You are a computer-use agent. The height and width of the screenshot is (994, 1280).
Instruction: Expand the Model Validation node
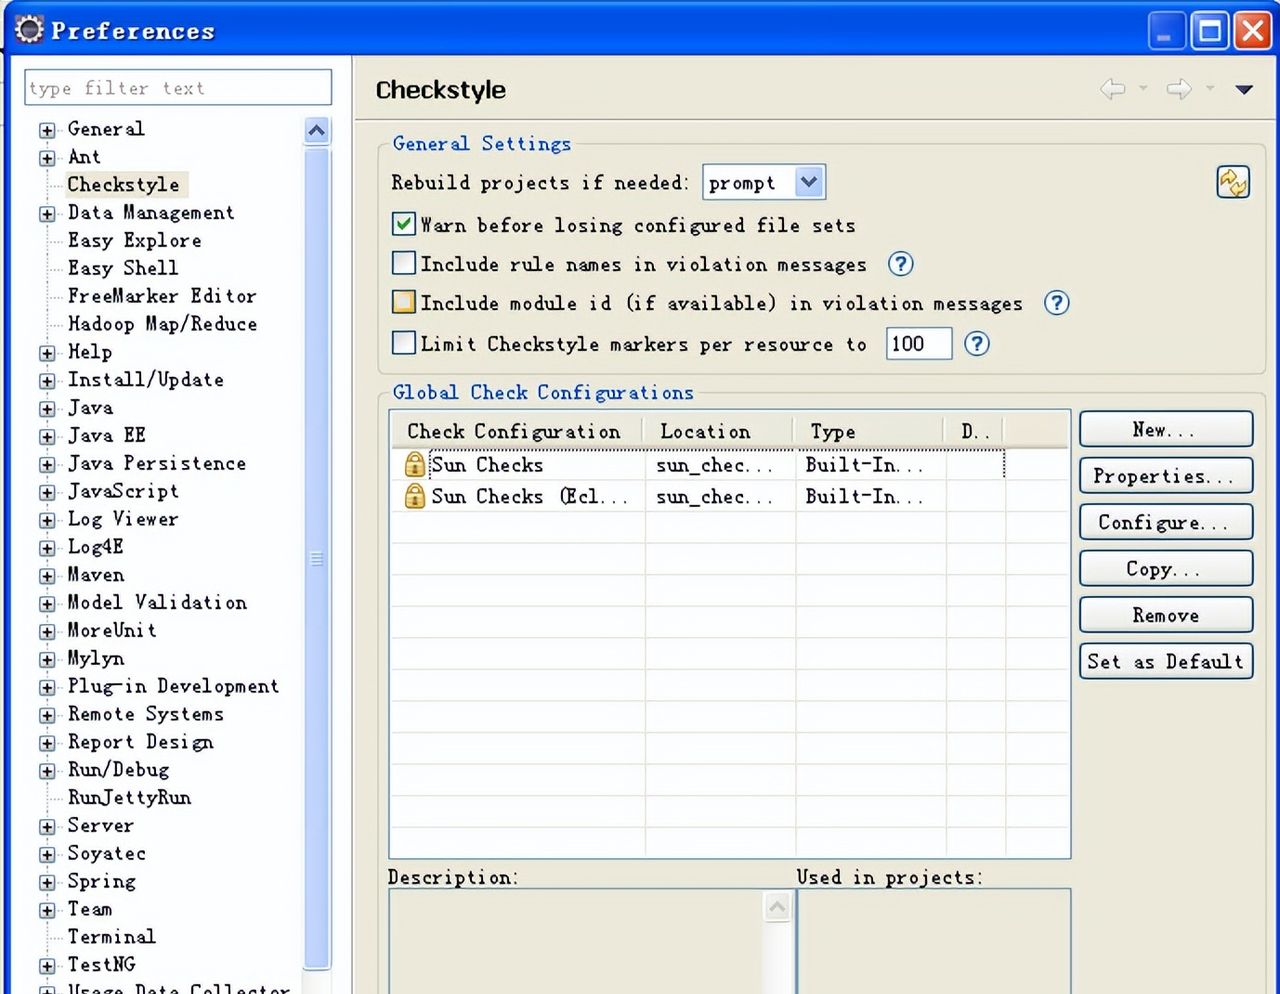(x=47, y=604)
